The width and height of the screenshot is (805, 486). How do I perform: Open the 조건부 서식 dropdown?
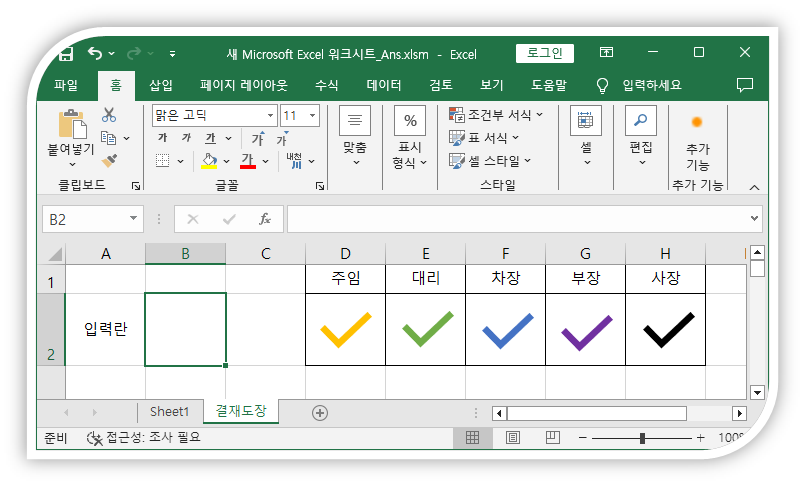tap(496, 115)
